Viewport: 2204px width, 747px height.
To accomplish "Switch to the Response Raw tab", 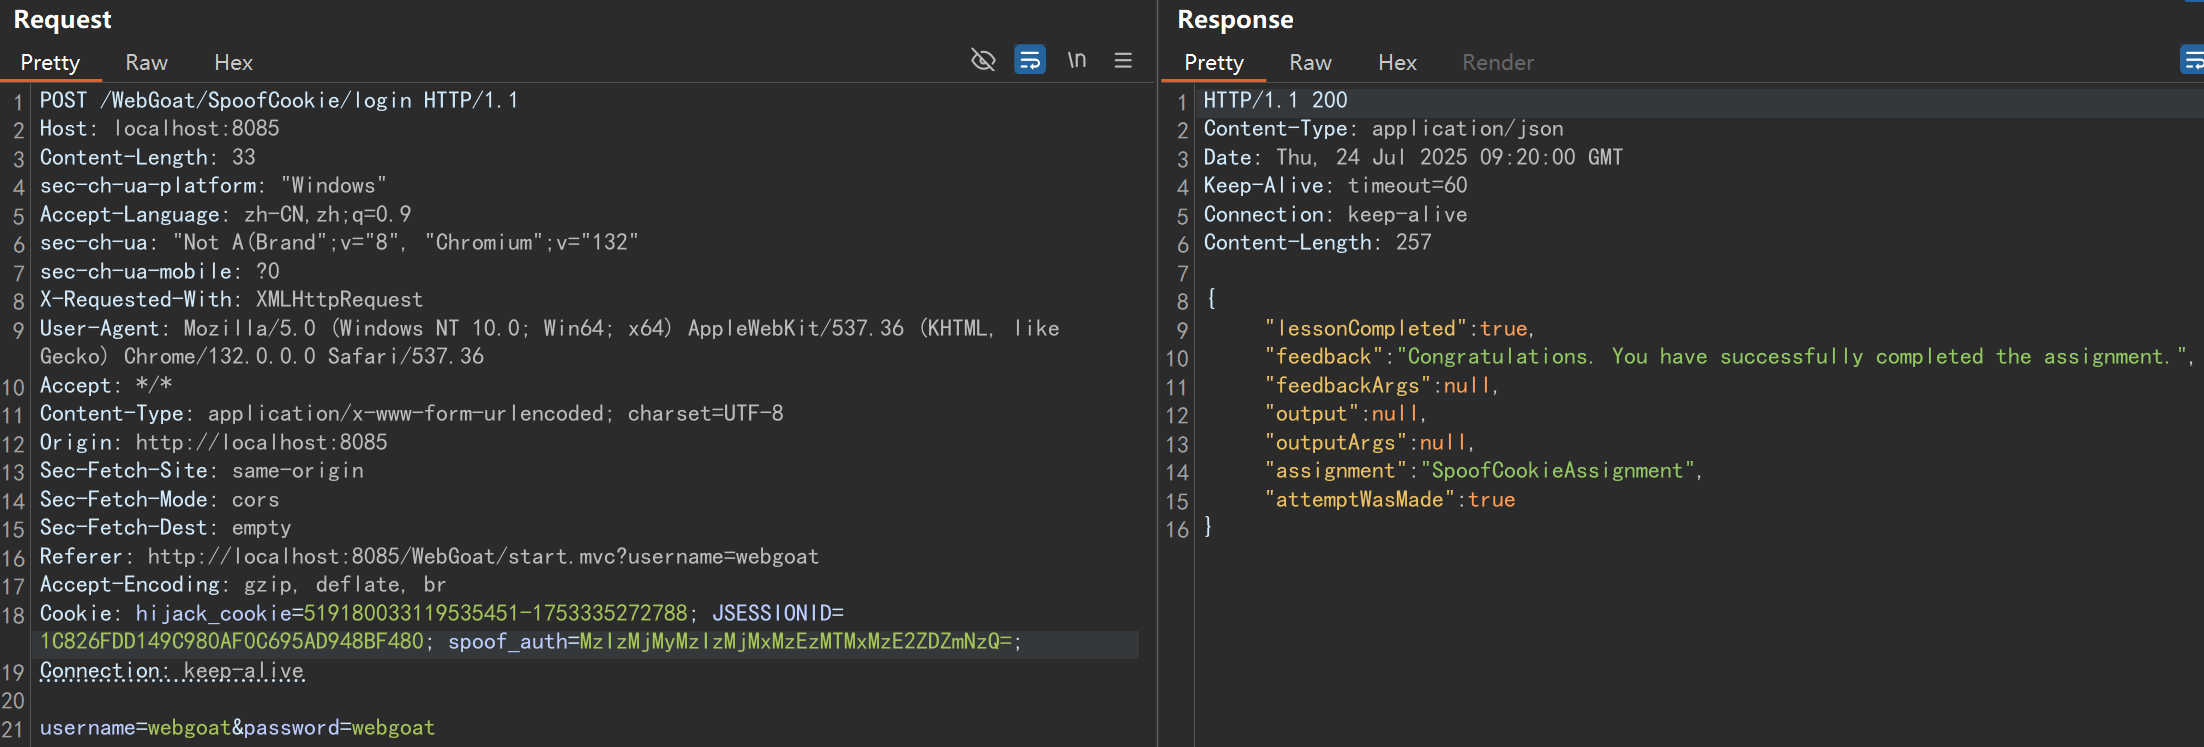I will pos(1310,62).
